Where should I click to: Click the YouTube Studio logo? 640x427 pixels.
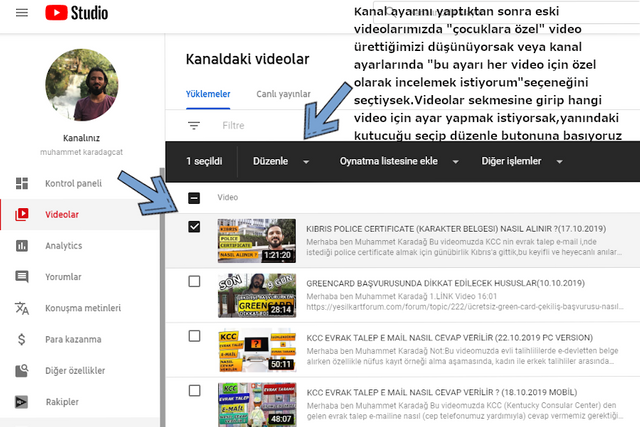pos(76,13)
